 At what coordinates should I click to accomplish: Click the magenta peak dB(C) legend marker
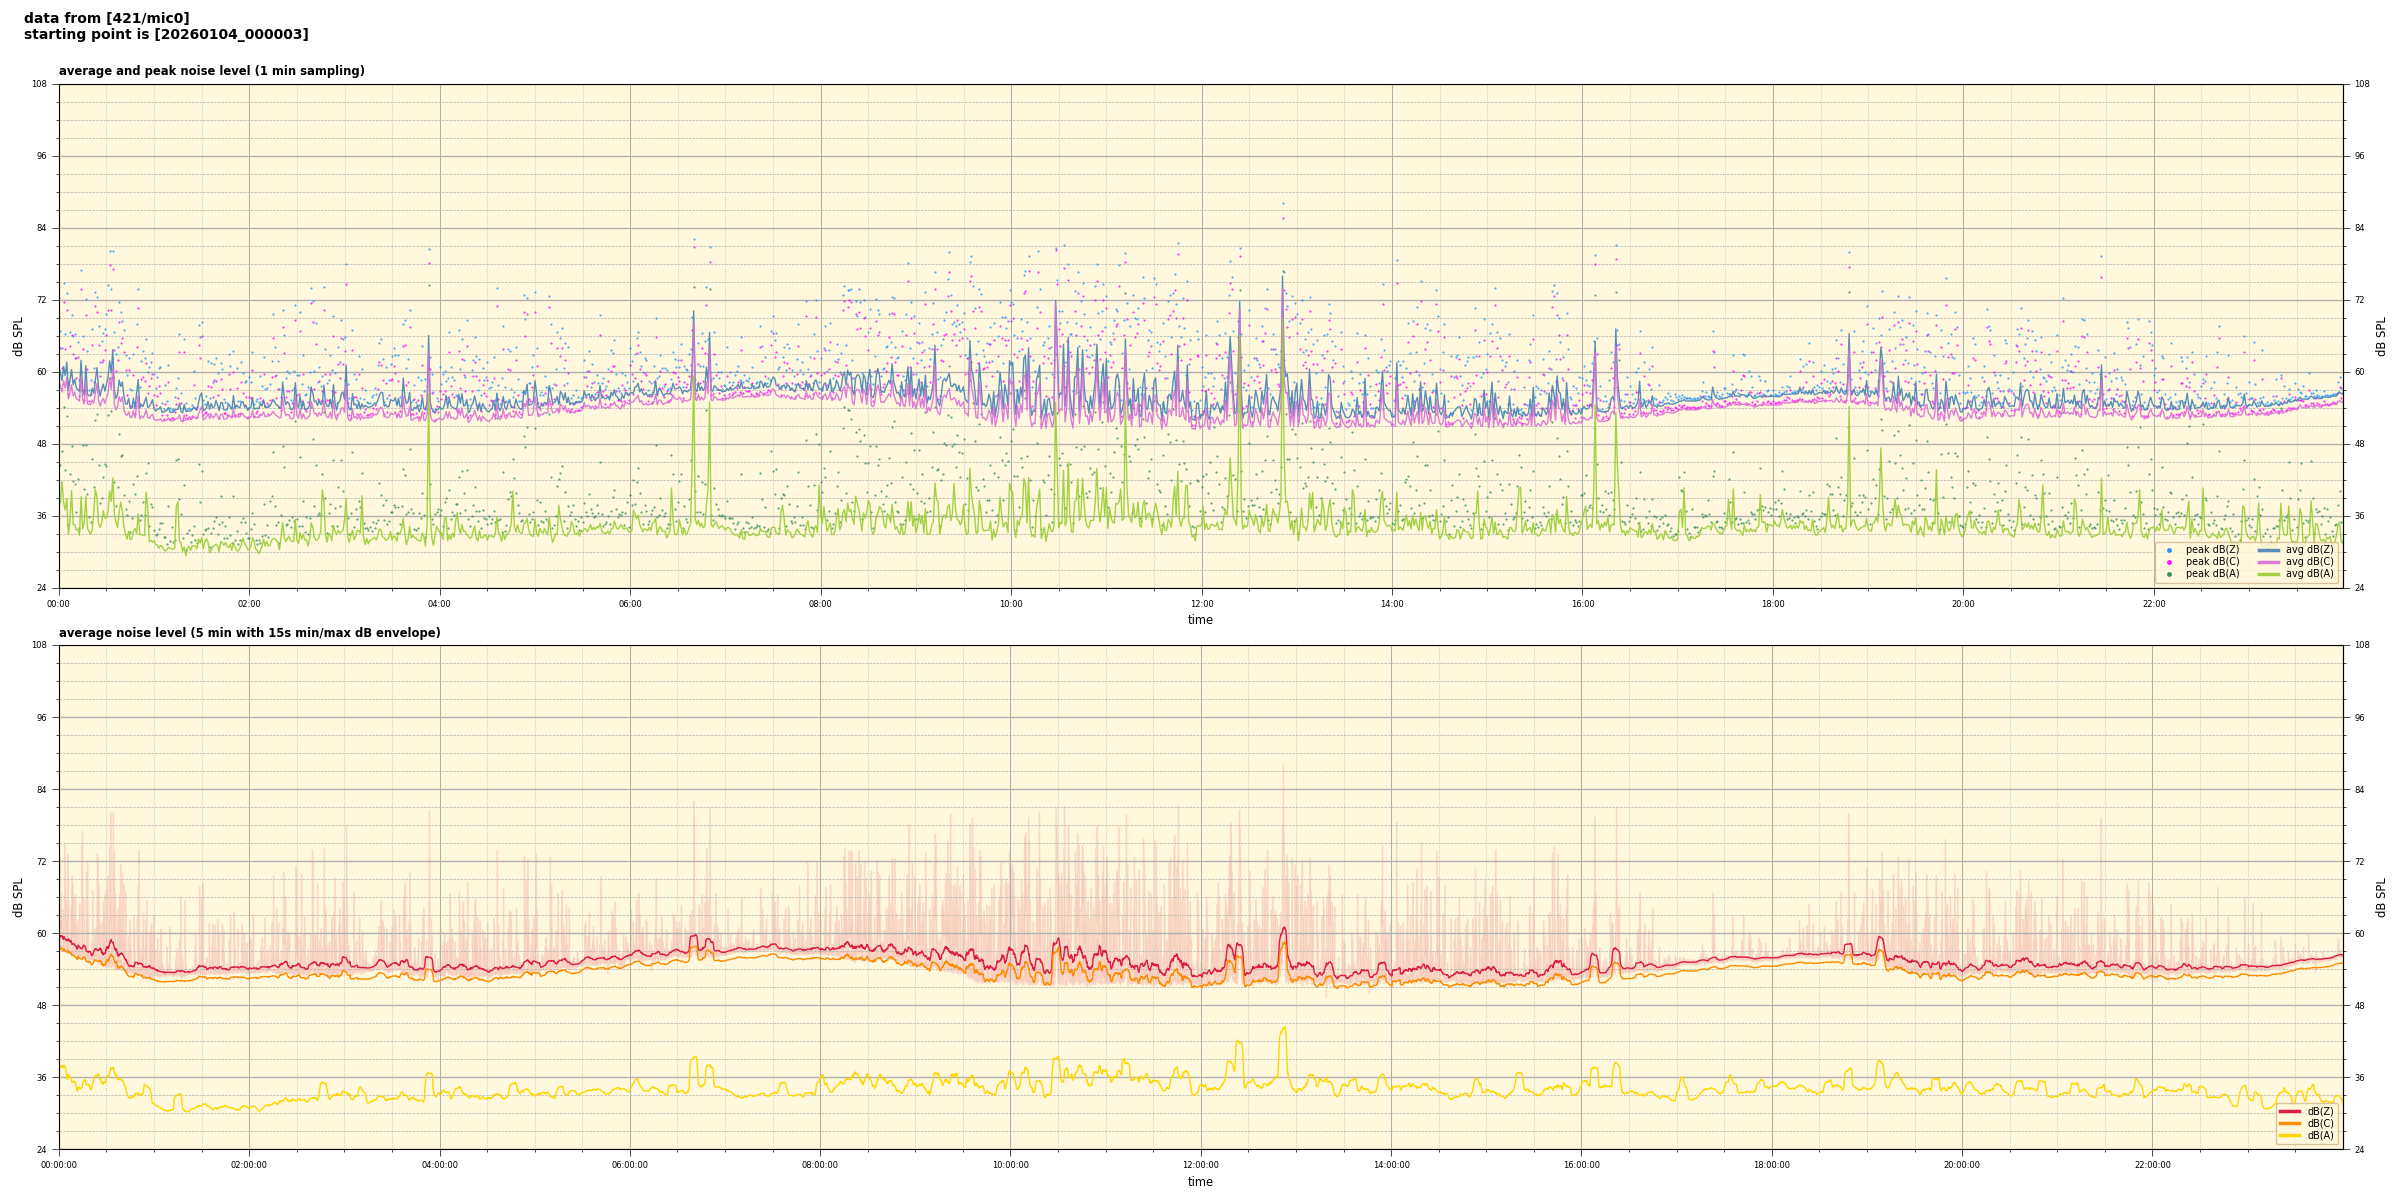(x=2169, y=562)
